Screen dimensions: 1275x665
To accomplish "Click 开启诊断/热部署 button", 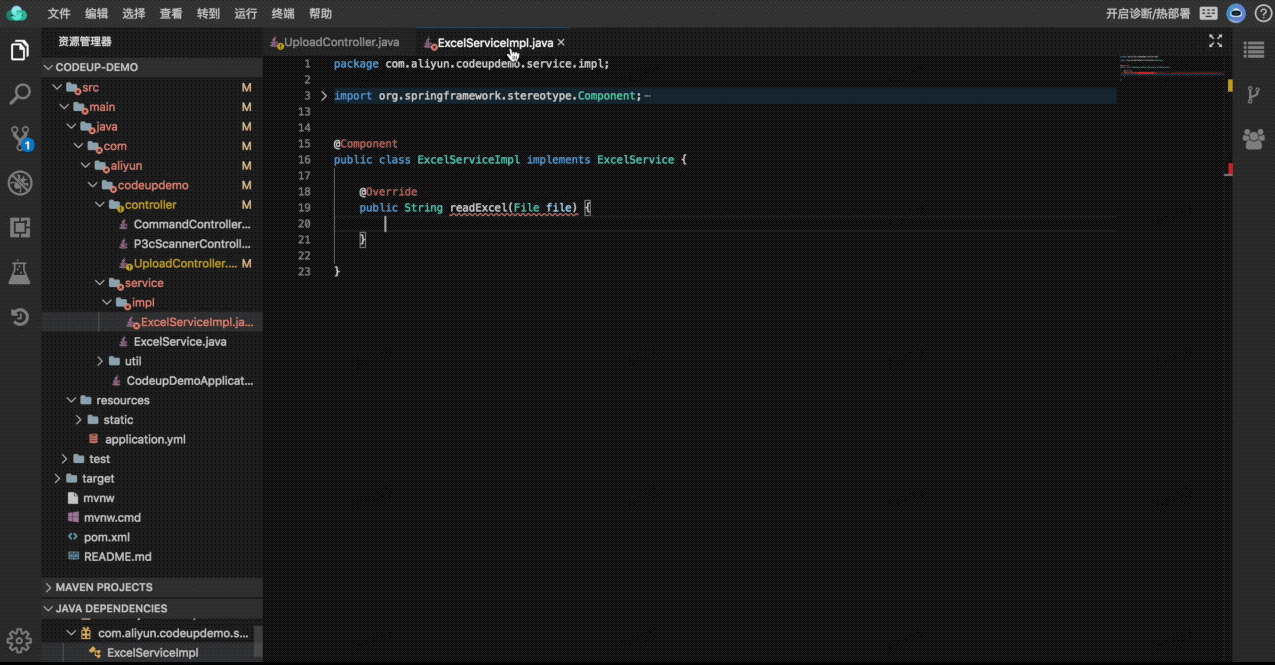I will click(x=1147, y=14).
